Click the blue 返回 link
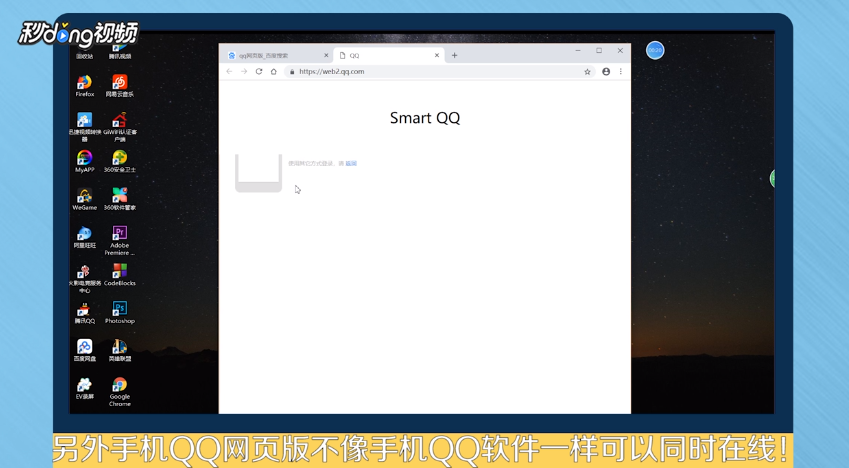Viewport: 849px width, 468px height. point(351,164)
